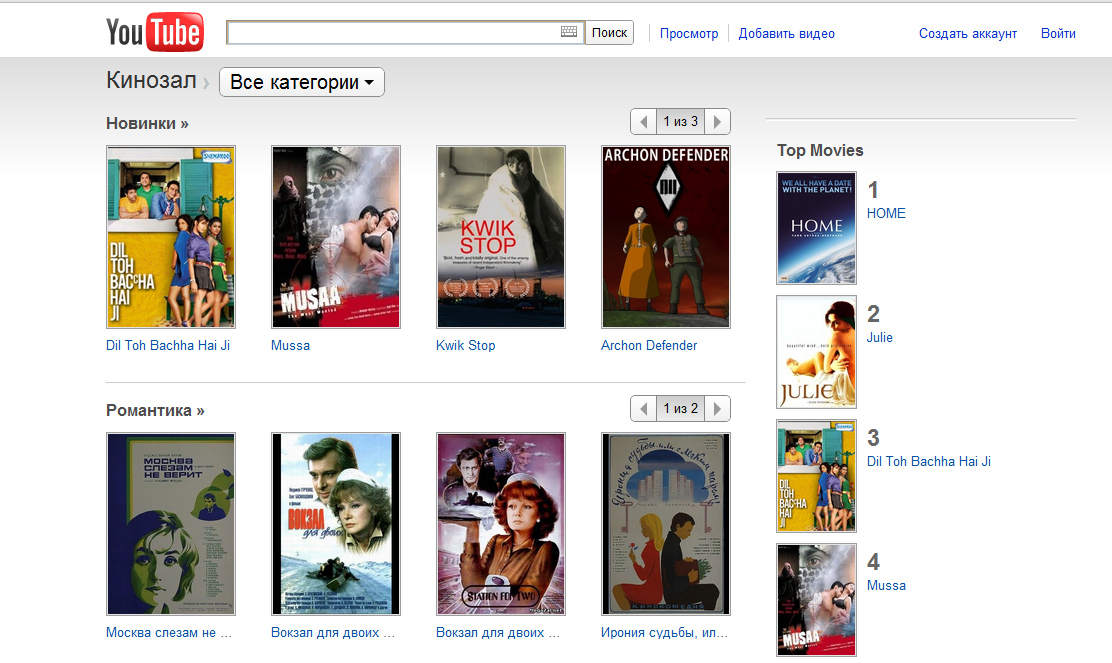
Task: Open the Kwik Stop movie poster
Action: coord(501,237)
